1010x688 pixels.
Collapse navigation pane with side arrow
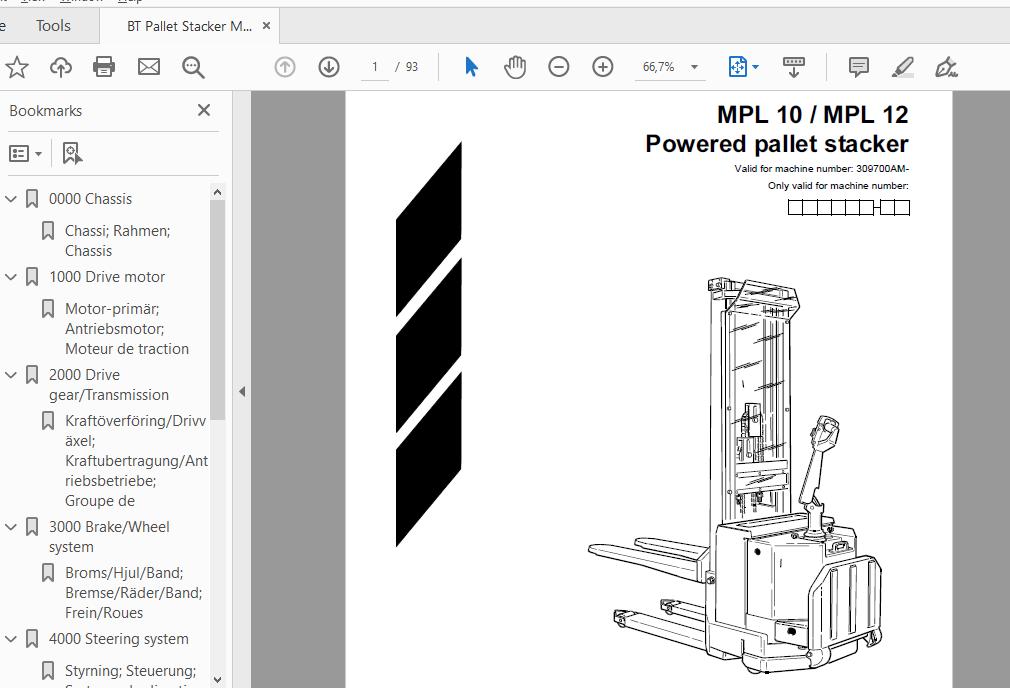[242, 391]
